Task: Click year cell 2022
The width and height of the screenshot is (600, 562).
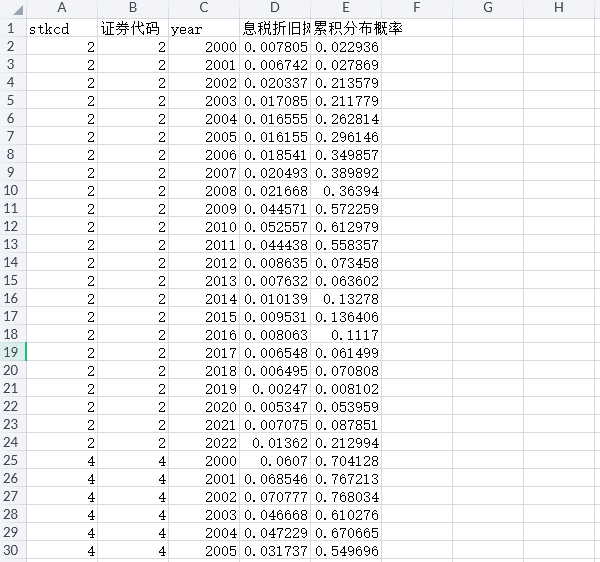Action: 204,443
